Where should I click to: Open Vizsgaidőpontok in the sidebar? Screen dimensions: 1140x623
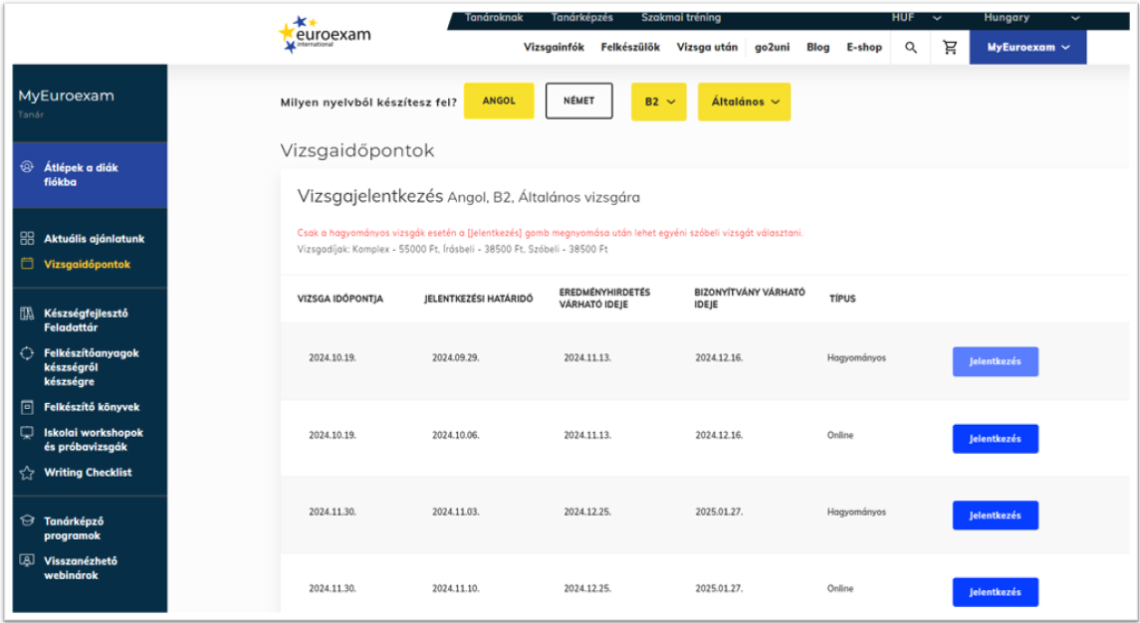click(87, 264)
